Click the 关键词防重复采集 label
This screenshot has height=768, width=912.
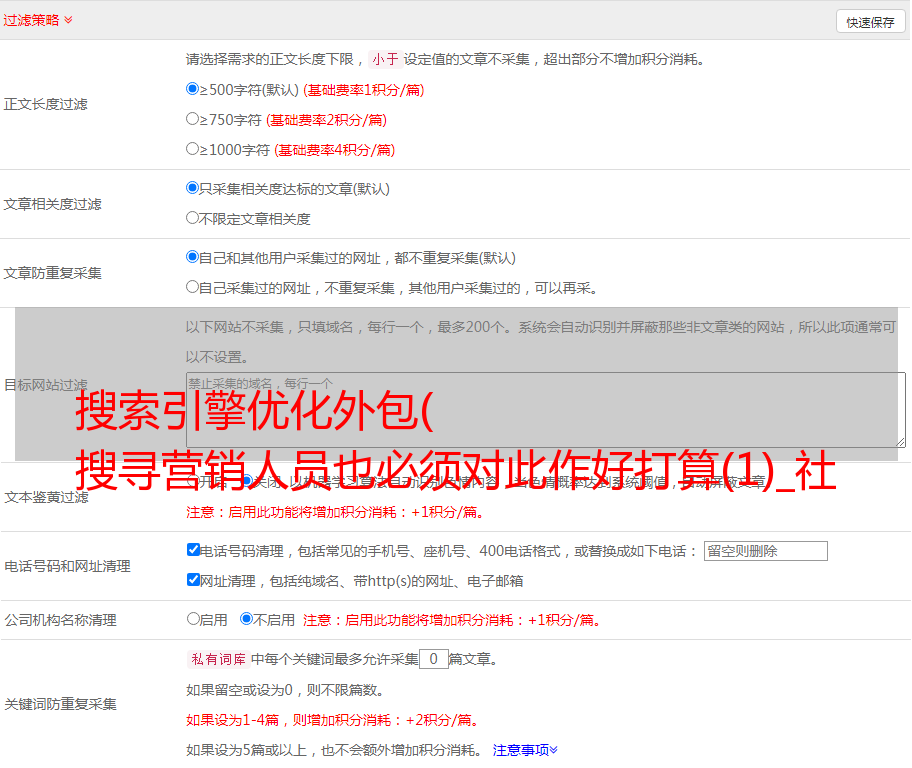pos(60,705)
